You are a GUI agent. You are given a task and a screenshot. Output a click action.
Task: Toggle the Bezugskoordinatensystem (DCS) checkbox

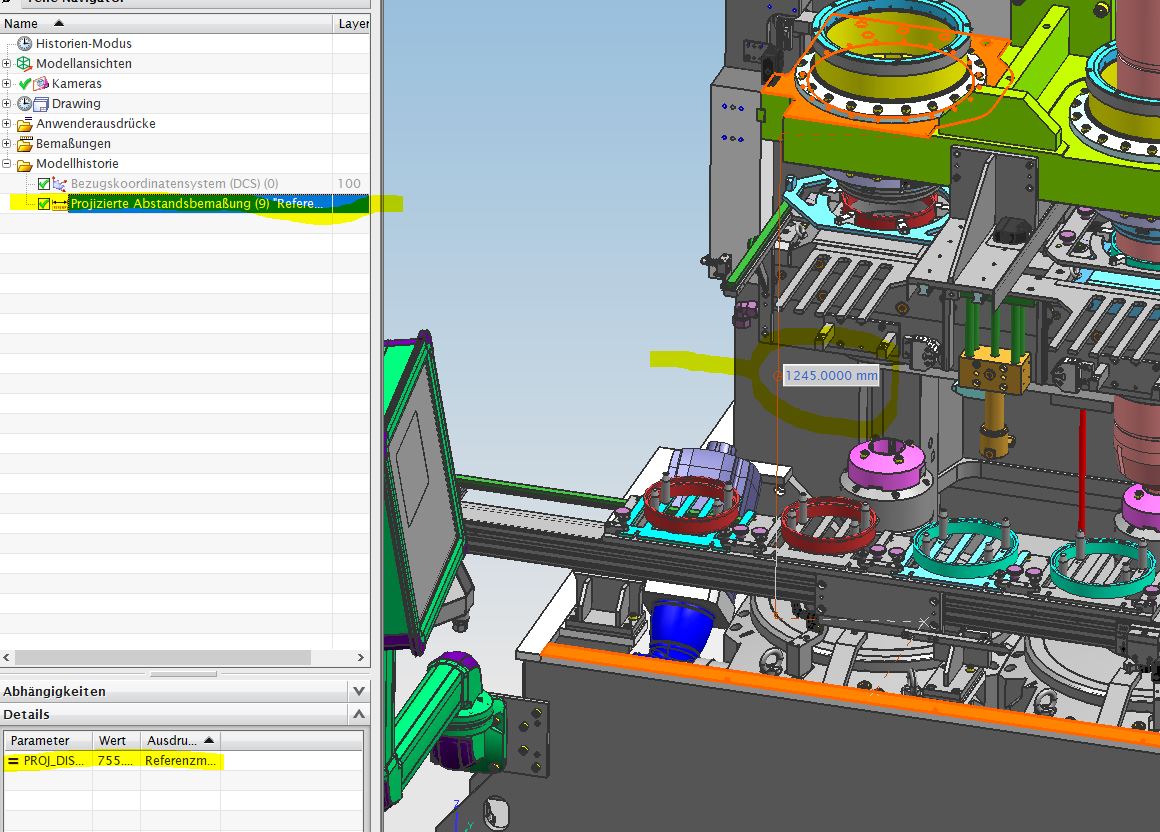(44, 183)
